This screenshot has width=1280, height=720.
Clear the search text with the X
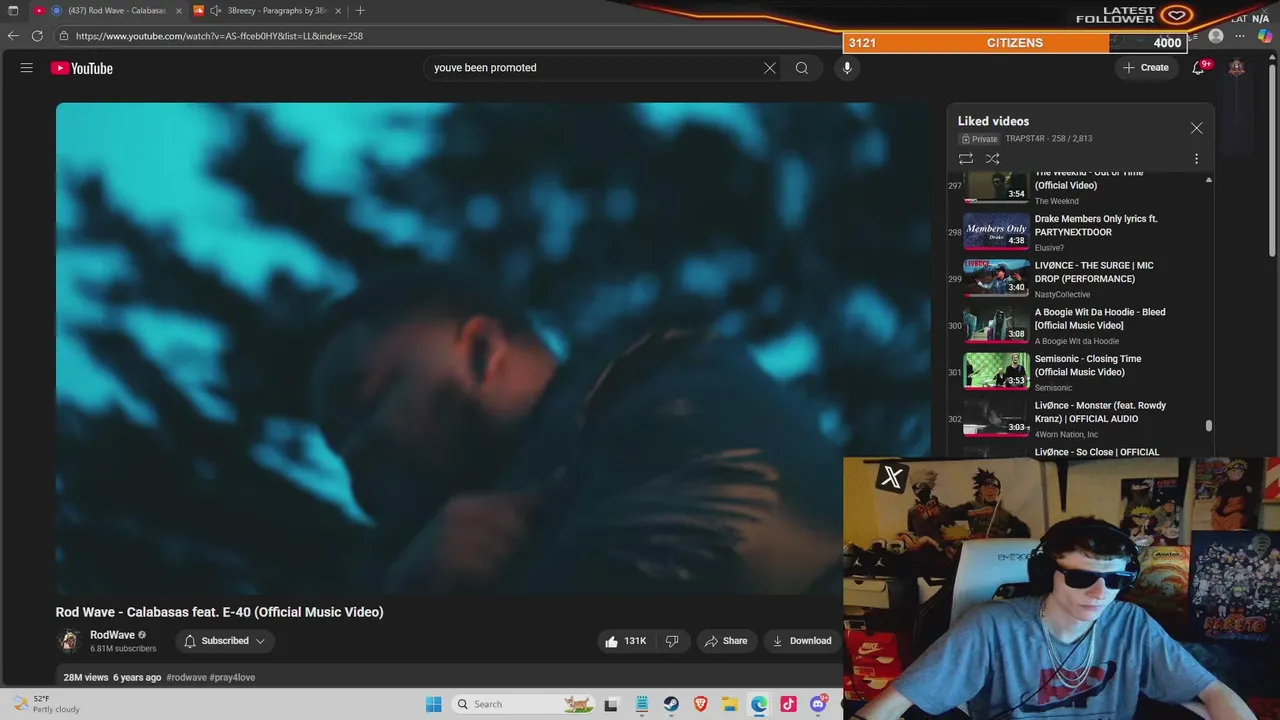770,68
